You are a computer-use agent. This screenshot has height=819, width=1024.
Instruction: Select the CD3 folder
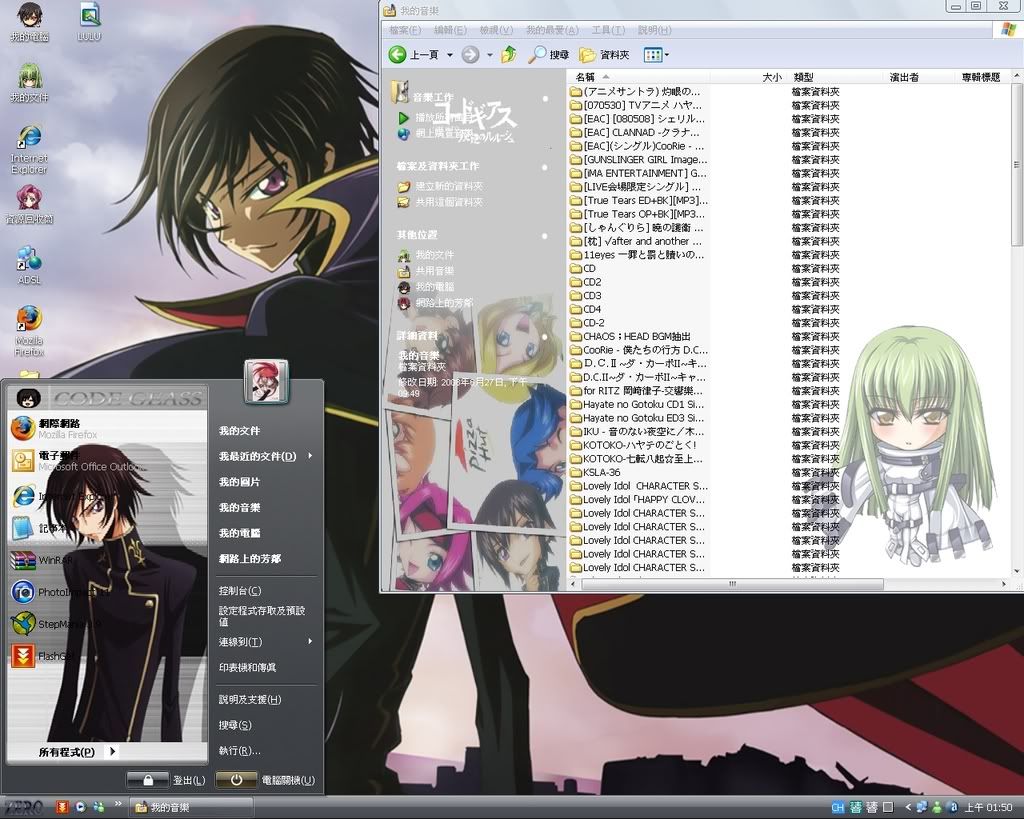[x=586, y=295]
